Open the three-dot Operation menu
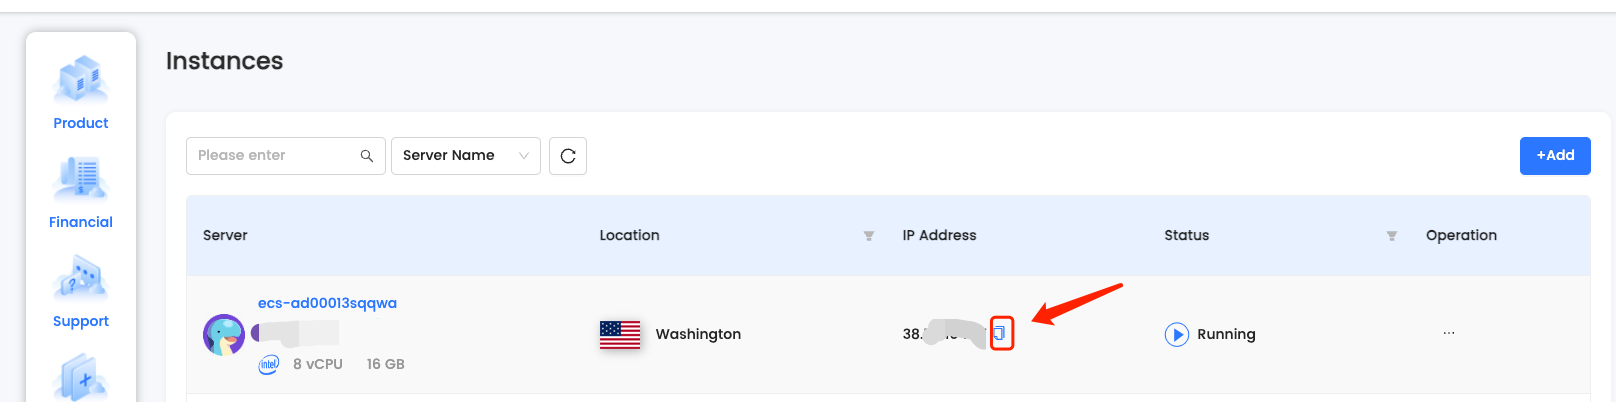 click(x=1449, y=333)
